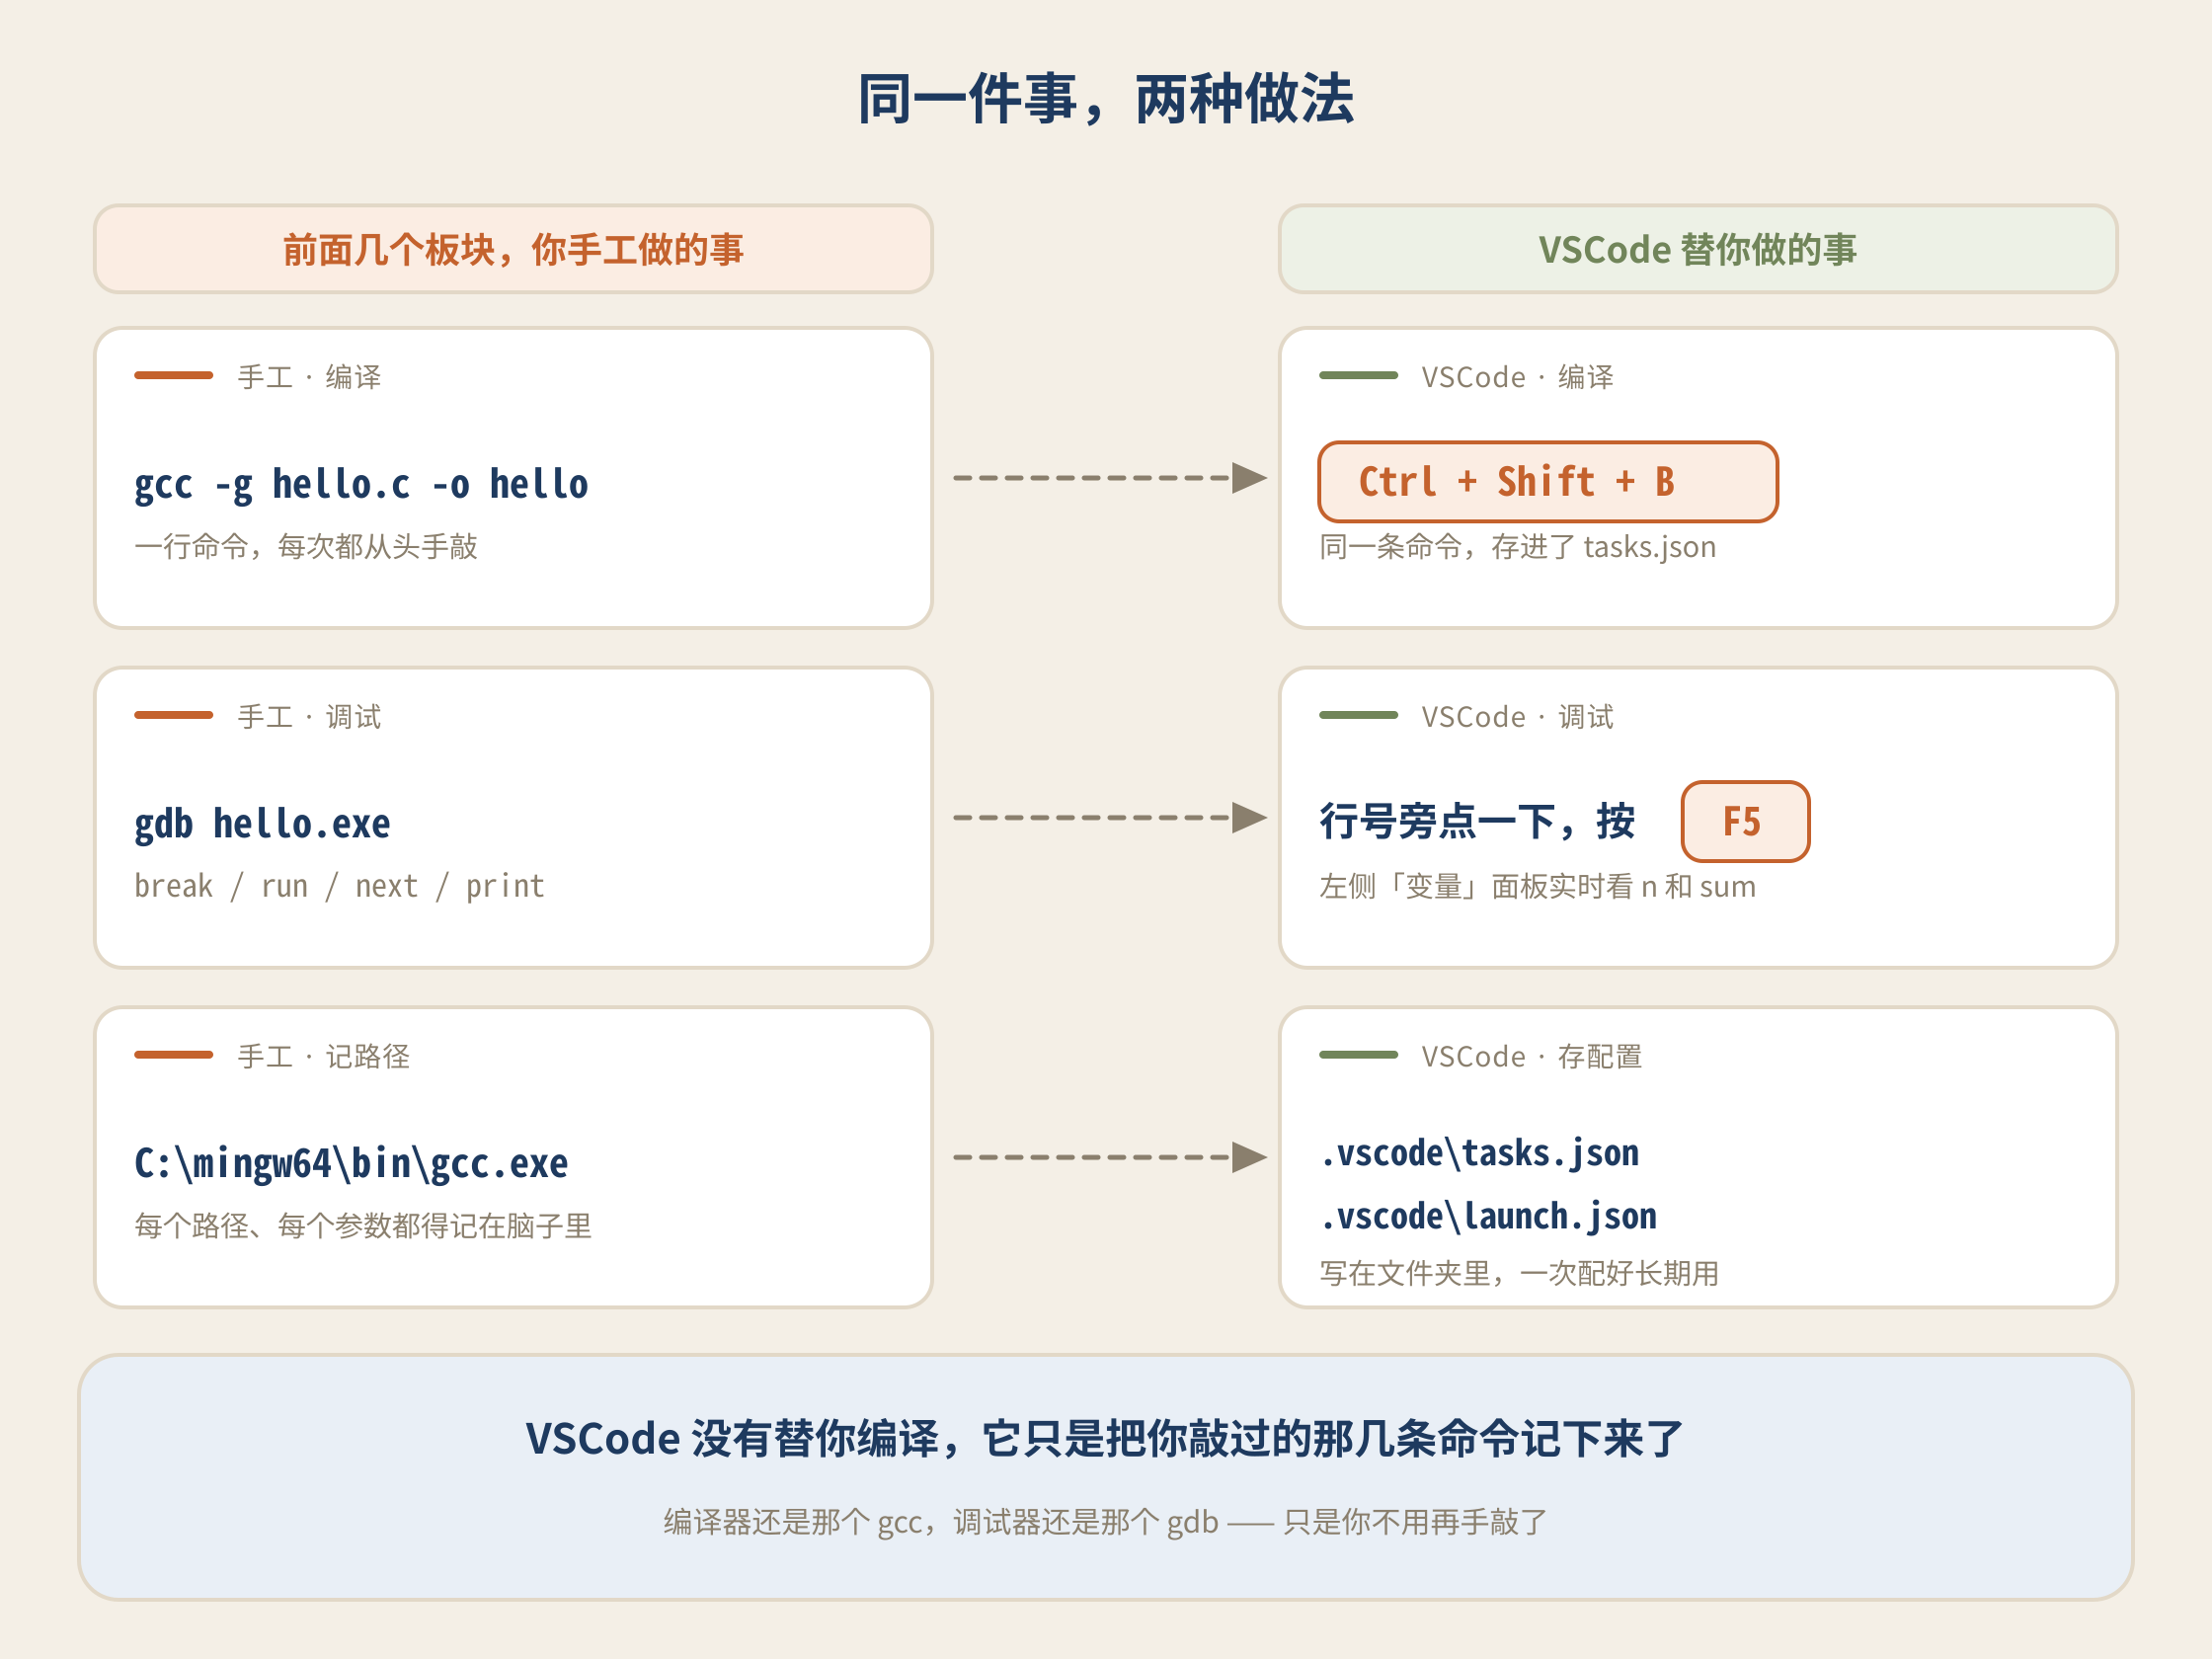Click the caption 写在文件夹里，一次配好长期用
The image size is (2212, 1659).
click(1518, 1273)
